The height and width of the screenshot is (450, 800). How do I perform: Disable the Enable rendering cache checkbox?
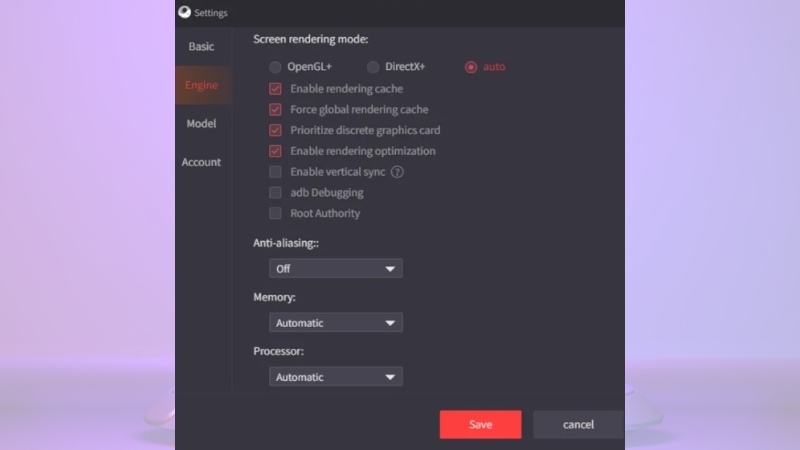point(275,89)
